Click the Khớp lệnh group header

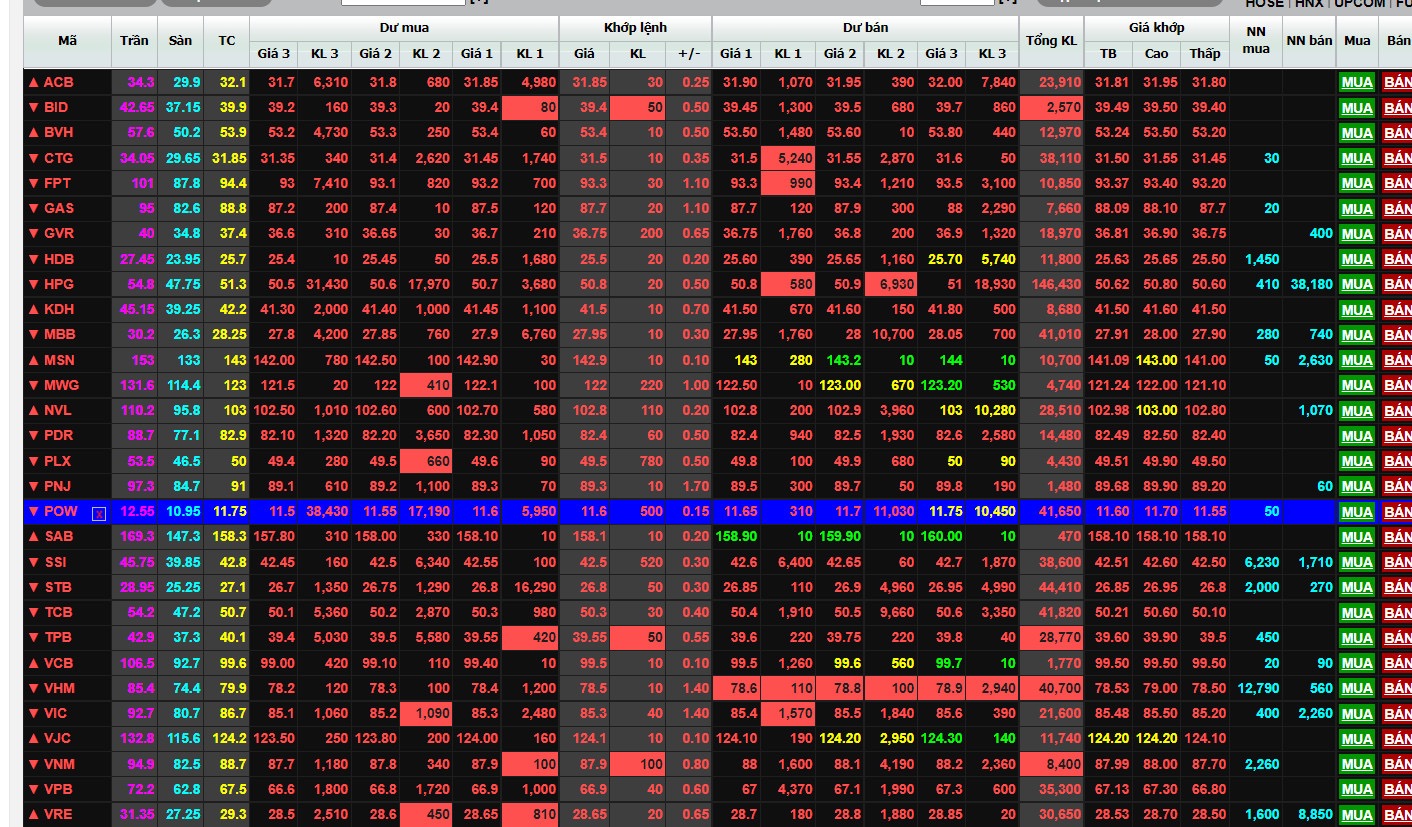635,28
